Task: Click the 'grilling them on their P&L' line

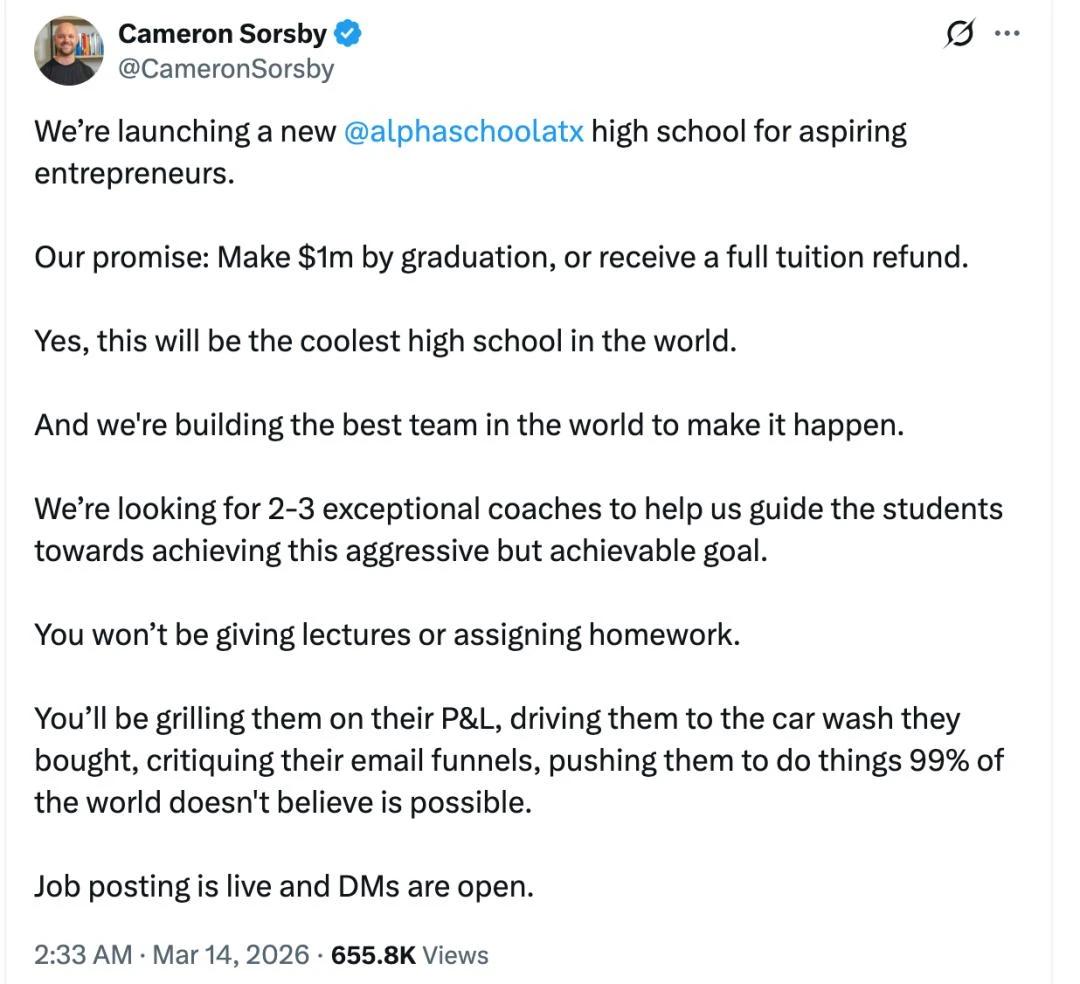Action: point(497,718)
